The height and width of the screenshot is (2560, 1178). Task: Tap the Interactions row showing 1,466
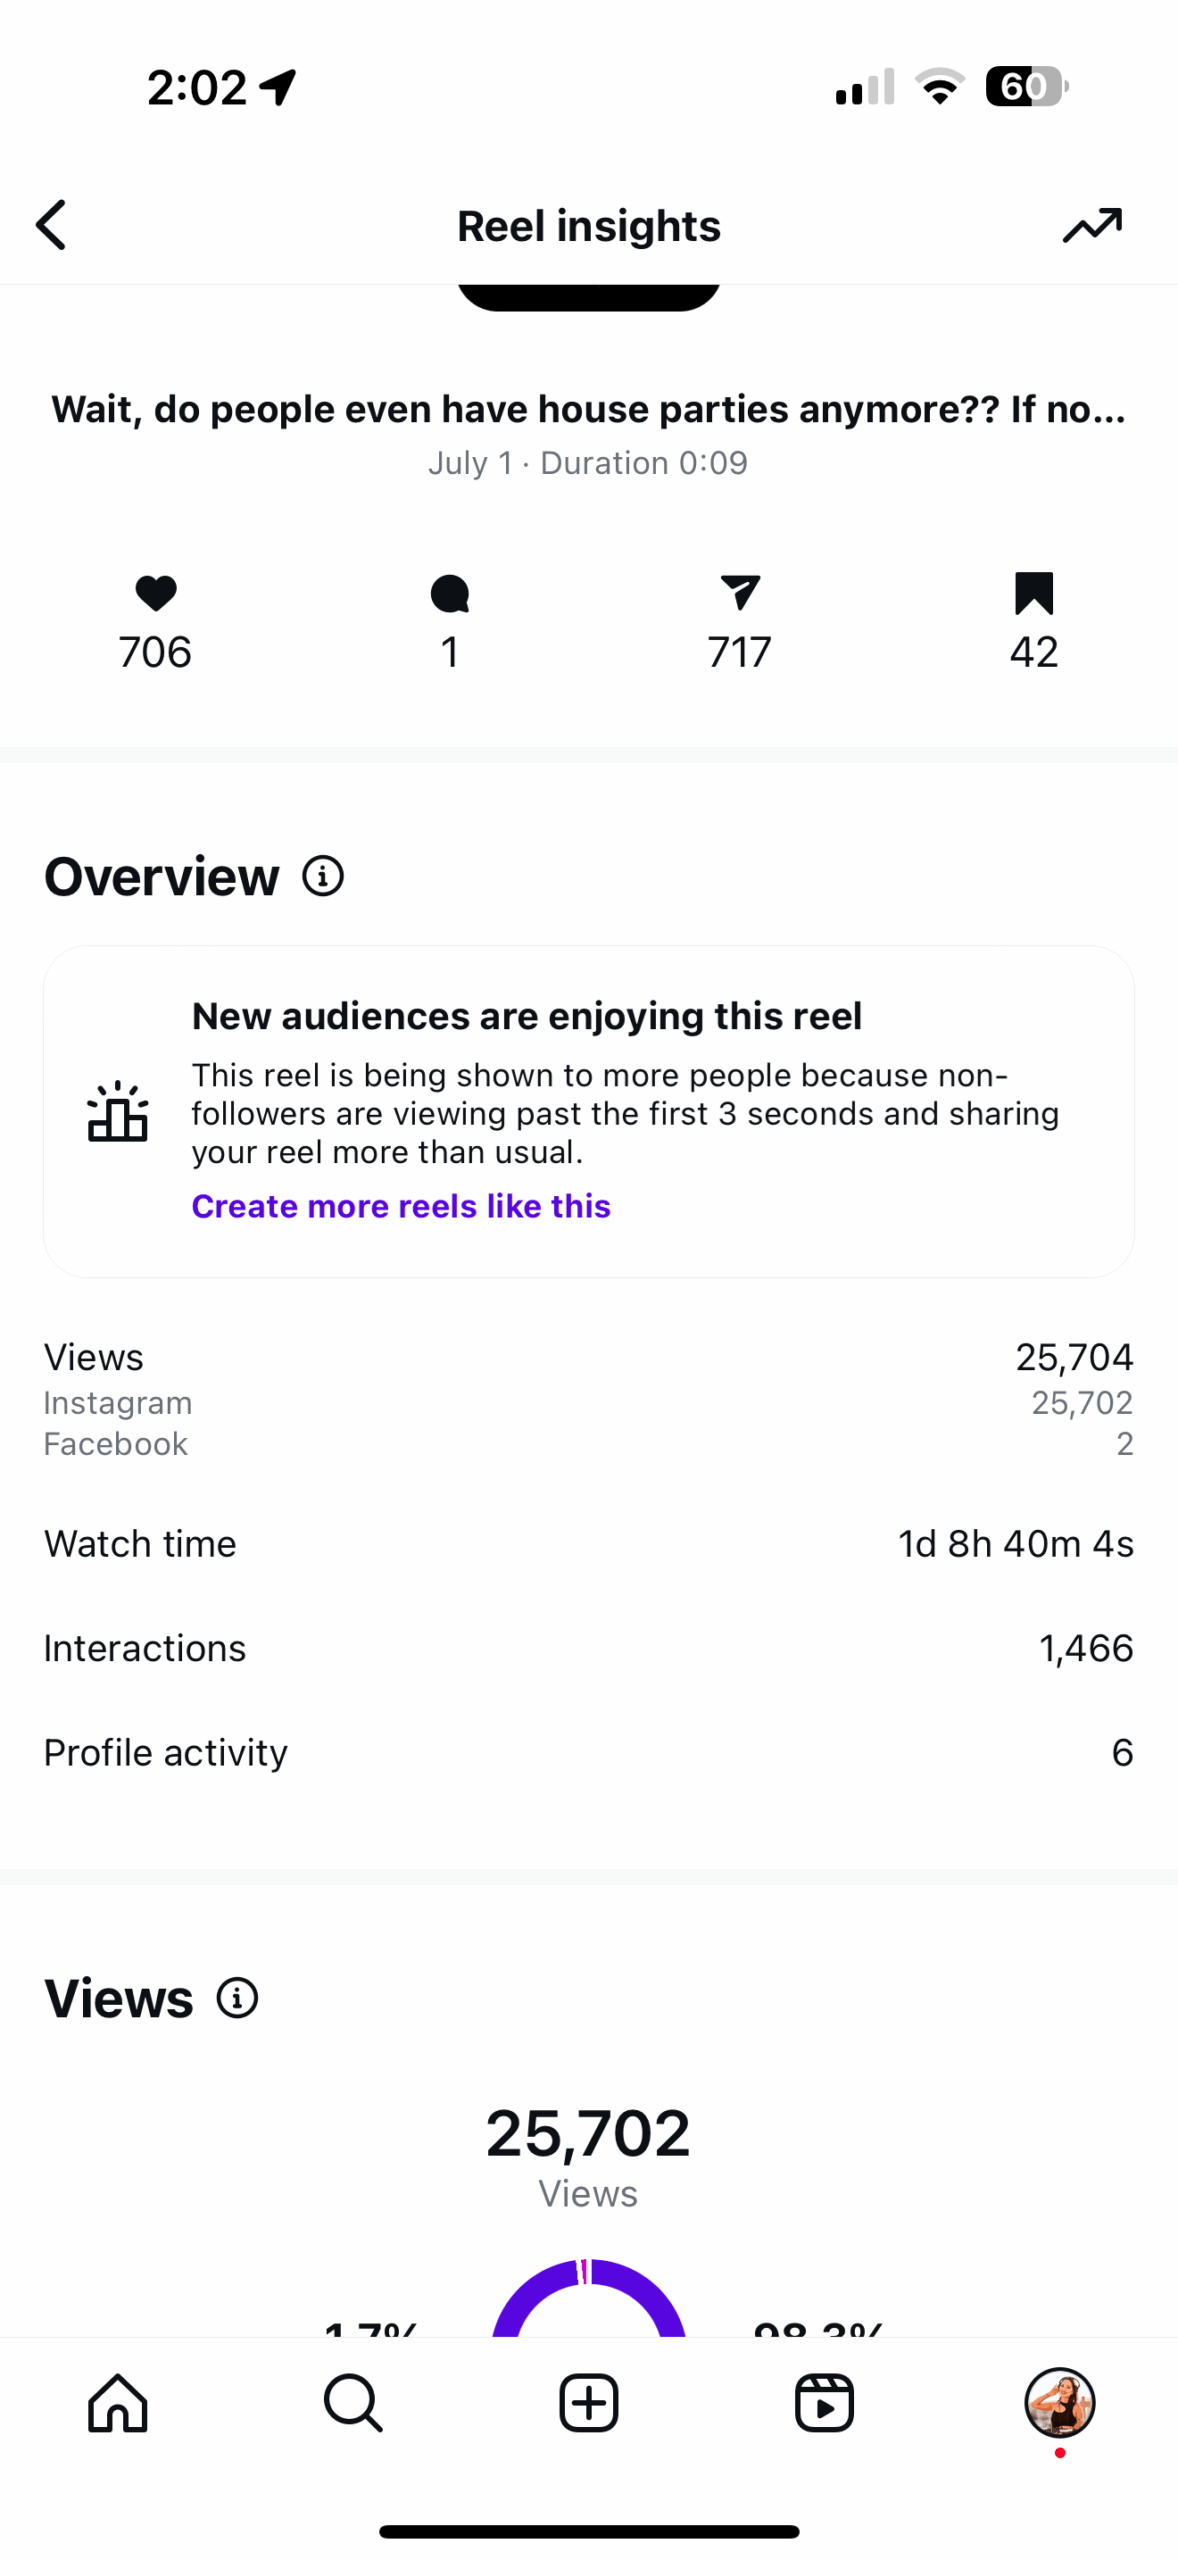(x=588, y=1647)
